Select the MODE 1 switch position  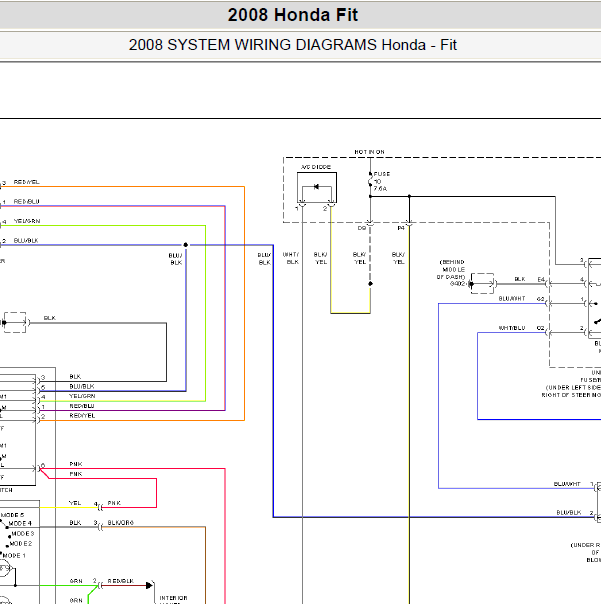(x=14, y=555)
